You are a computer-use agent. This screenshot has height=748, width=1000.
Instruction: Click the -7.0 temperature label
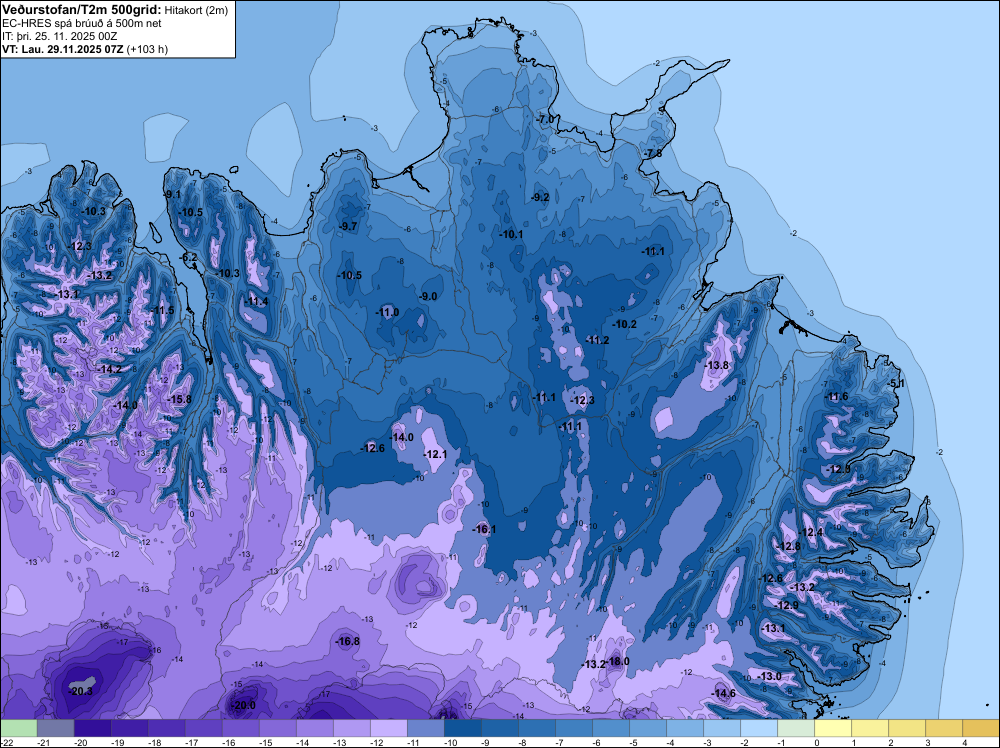[545, 119]
